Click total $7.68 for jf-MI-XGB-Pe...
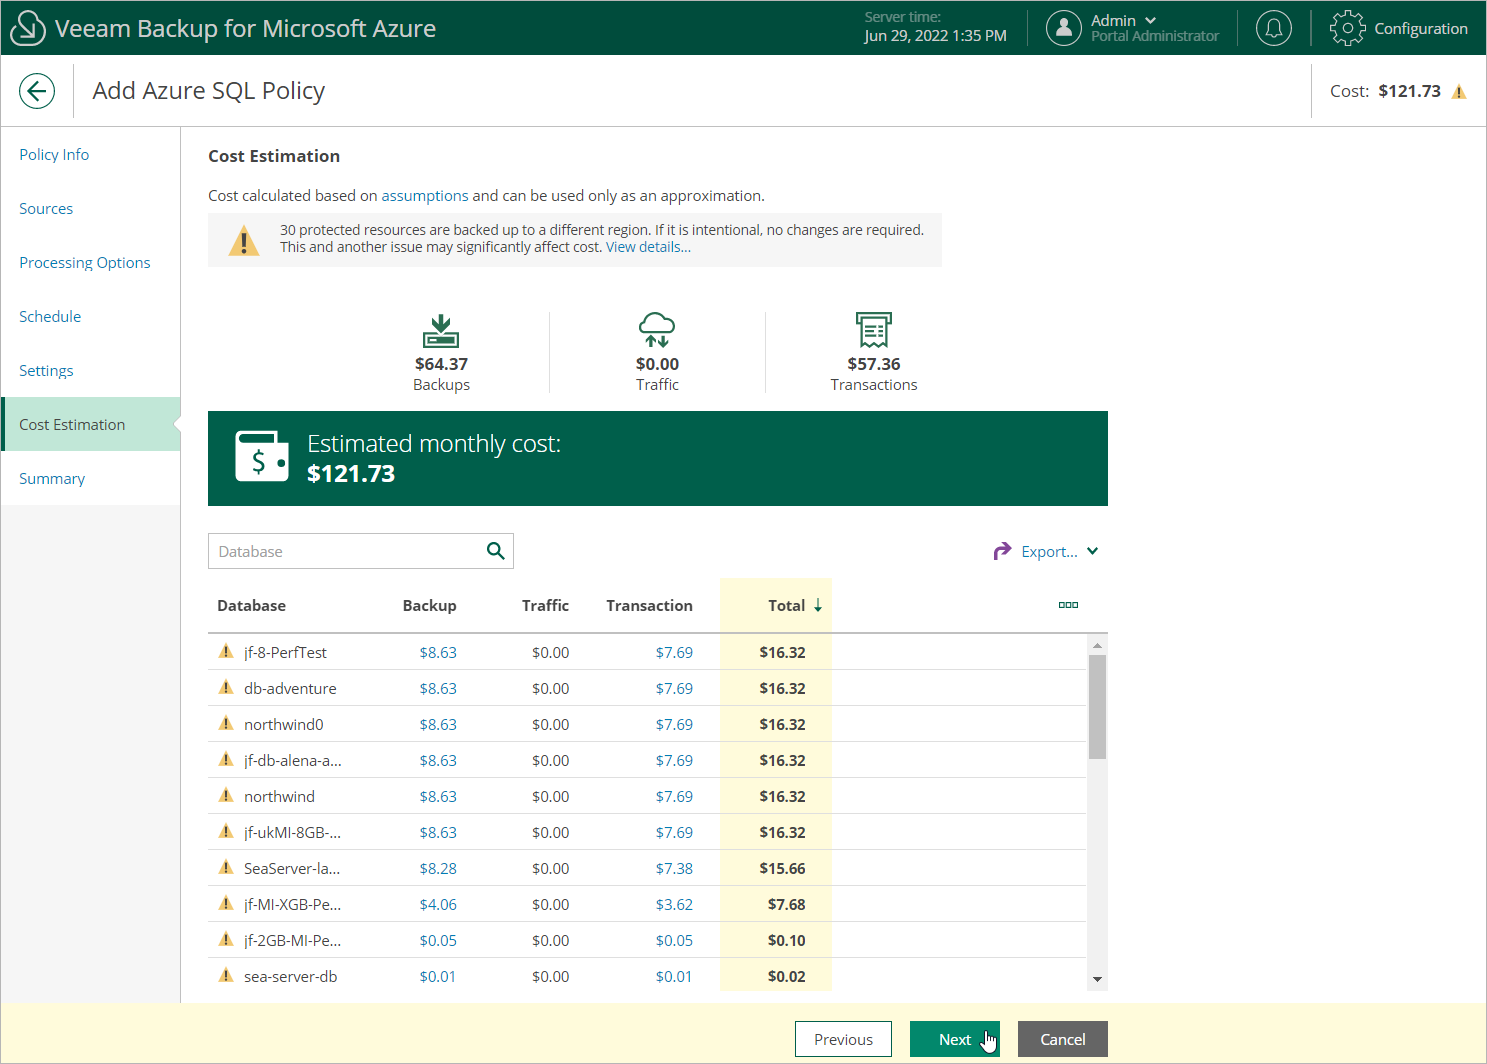The height and width of the screenshot is (1064, 1487). tap(786, 904)
